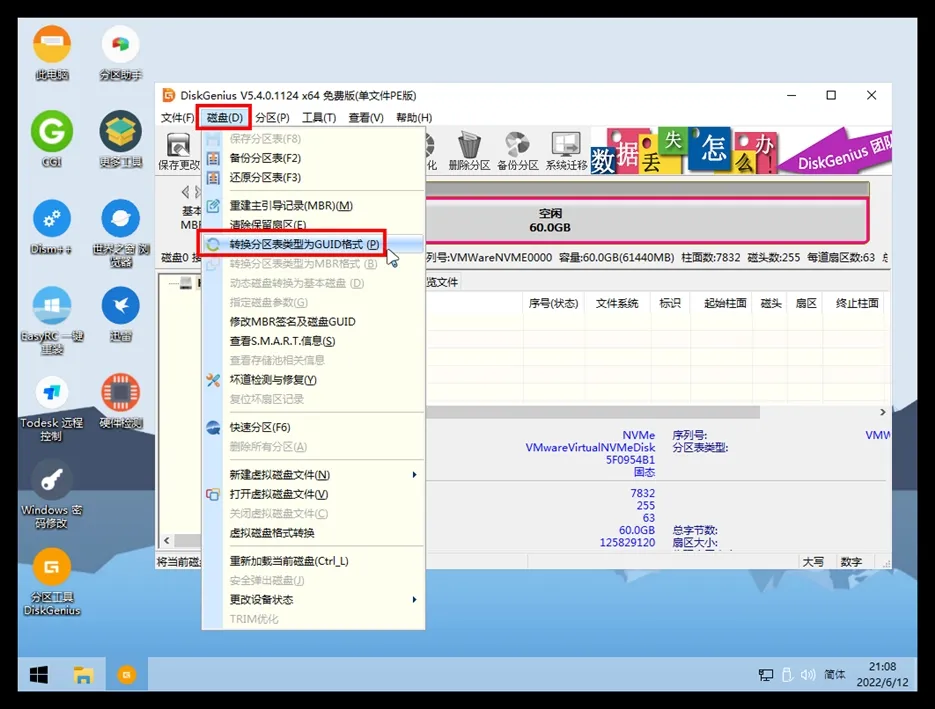The height and width of the screenshot is (709, 935).
Task: Open the 分区(P) menu
Action: click(271, 118)
